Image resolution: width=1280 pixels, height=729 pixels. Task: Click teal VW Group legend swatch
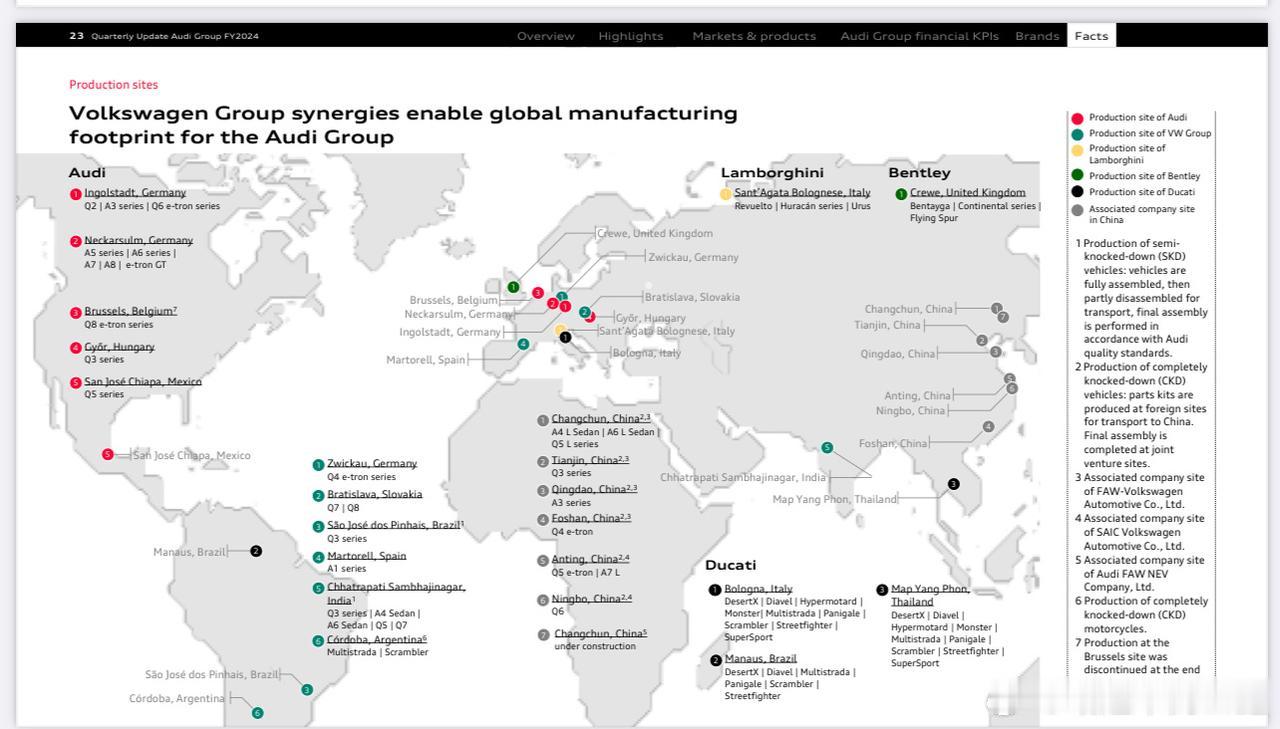[x=1077, y=134]
